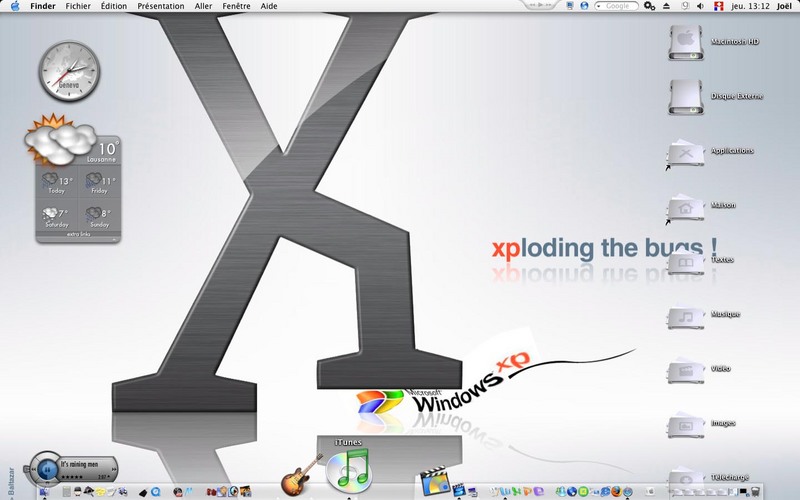Screen dimensions: 800x500
Task: Open the Apple logo icon in dock
Action: tap(650, 491)
